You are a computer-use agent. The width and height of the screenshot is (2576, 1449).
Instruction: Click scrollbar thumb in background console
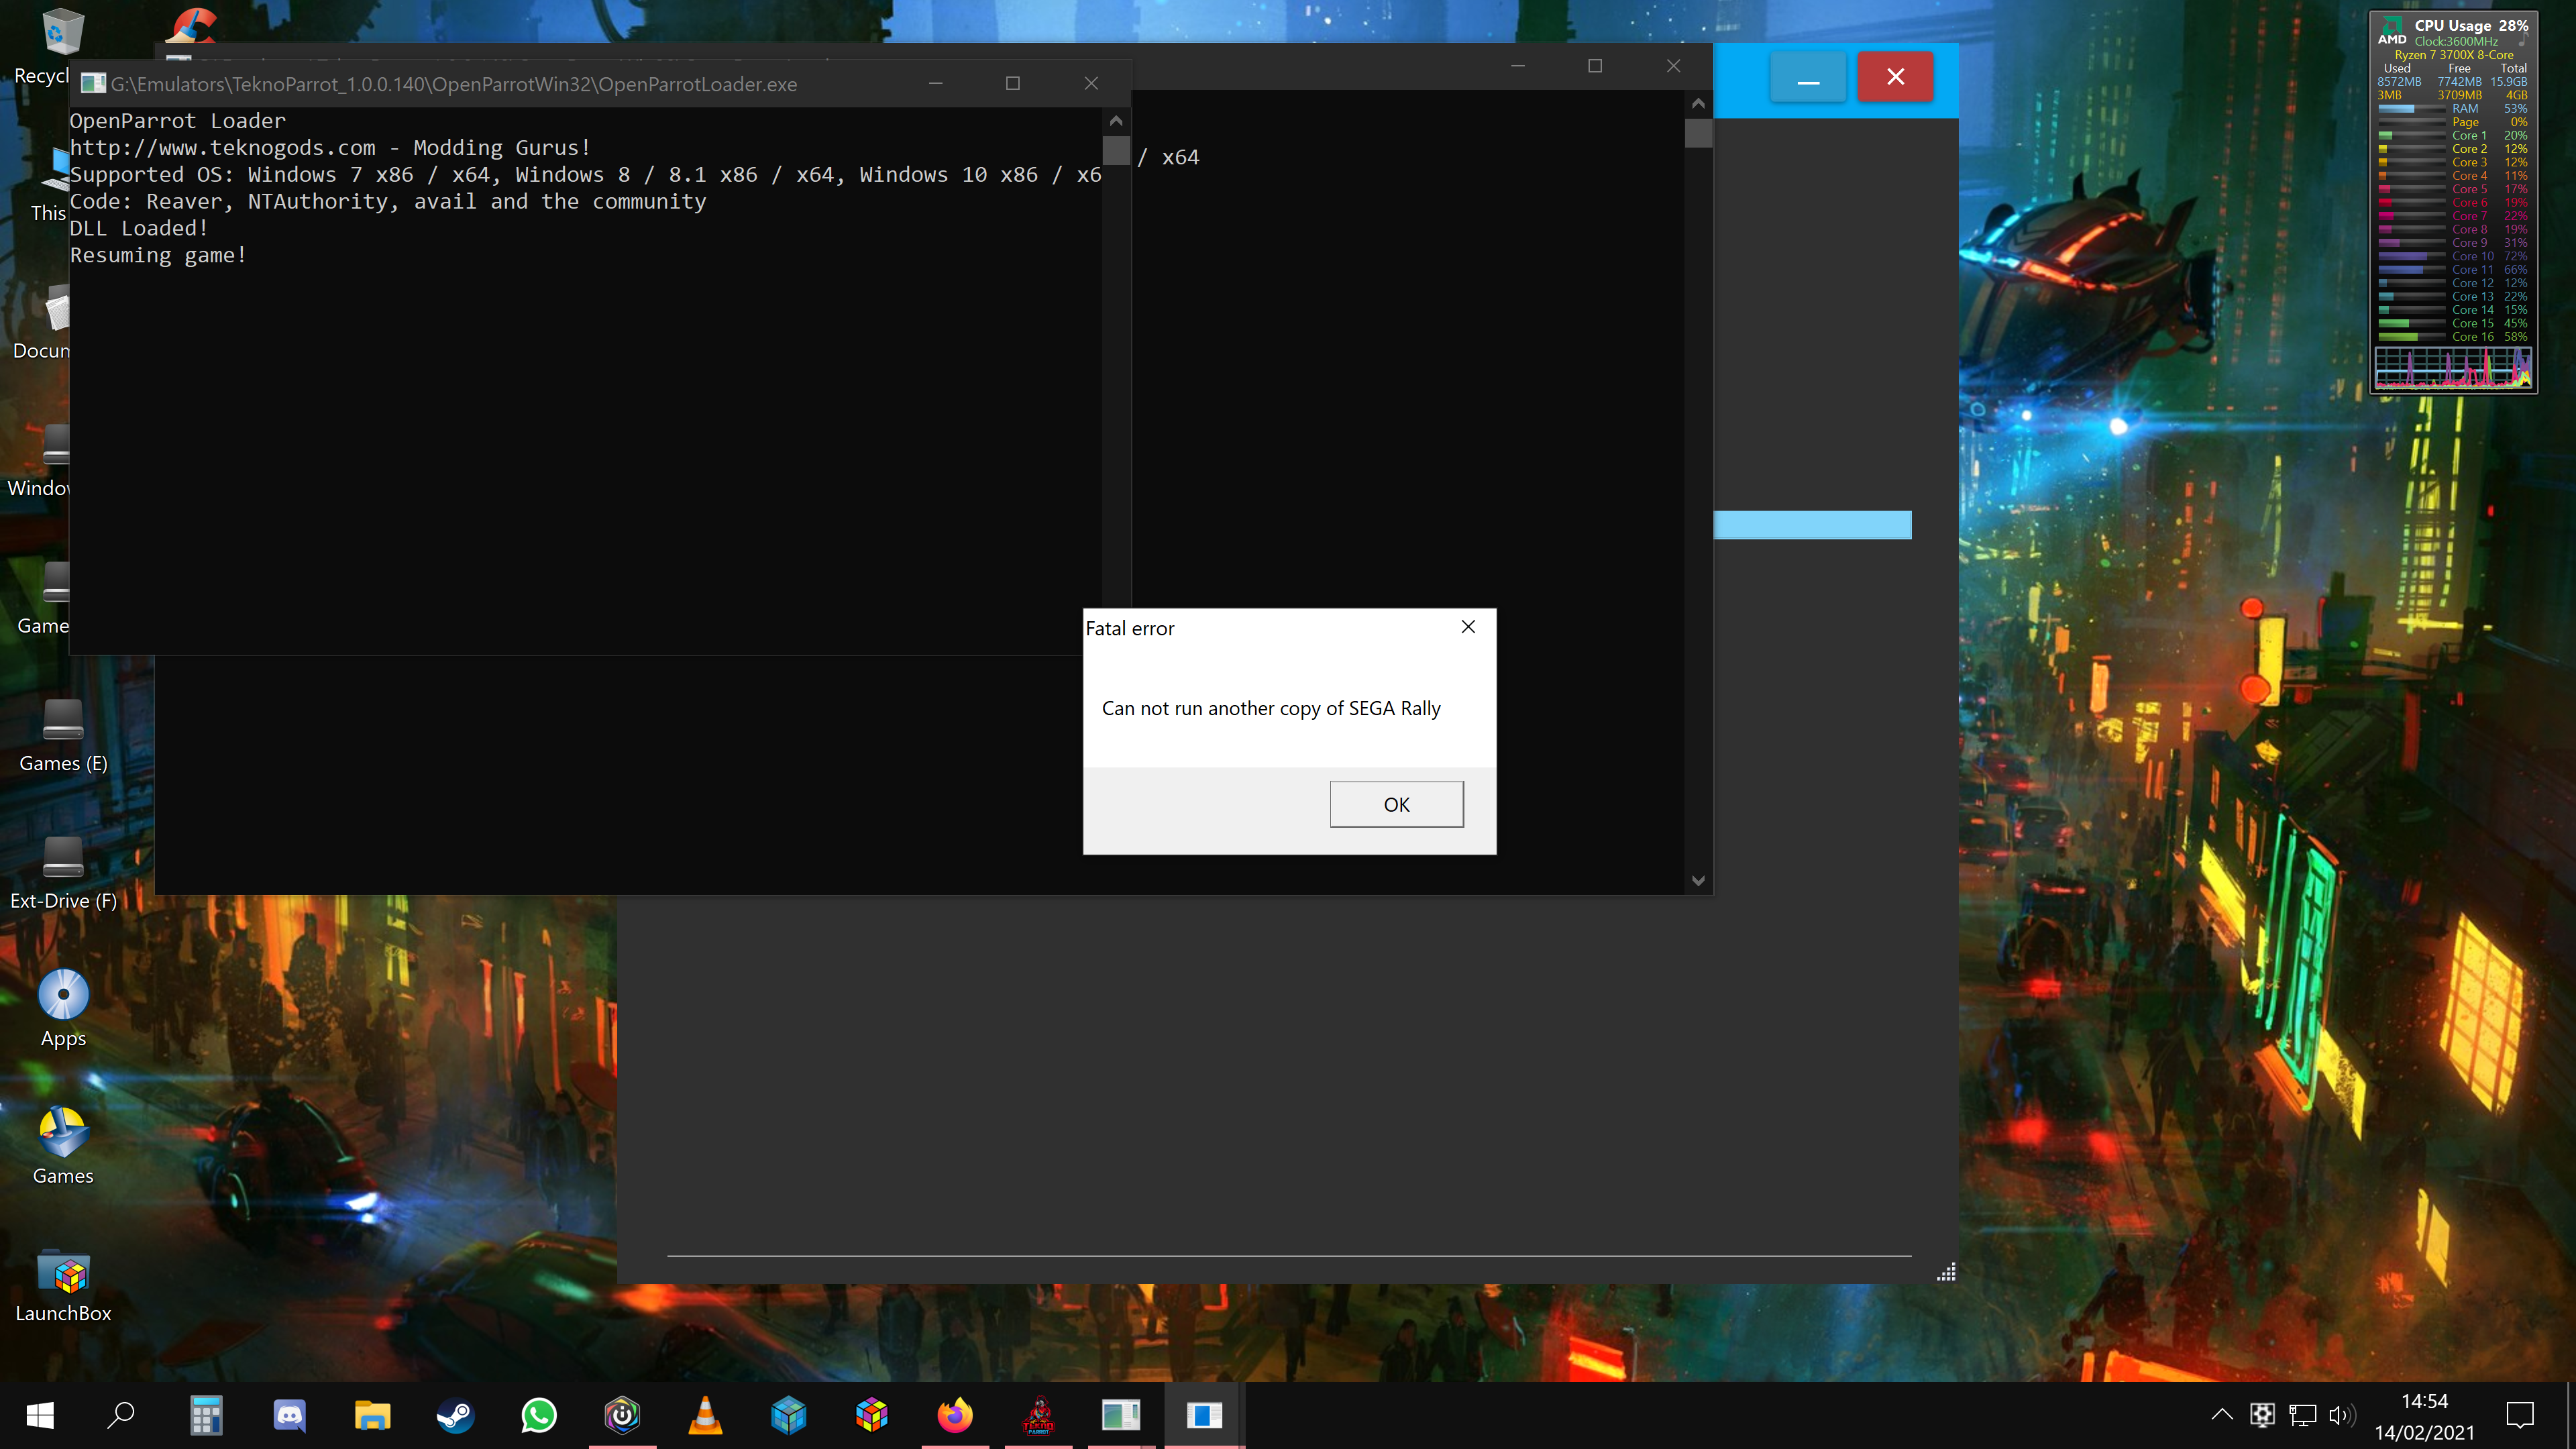(x=1698, y=133)
